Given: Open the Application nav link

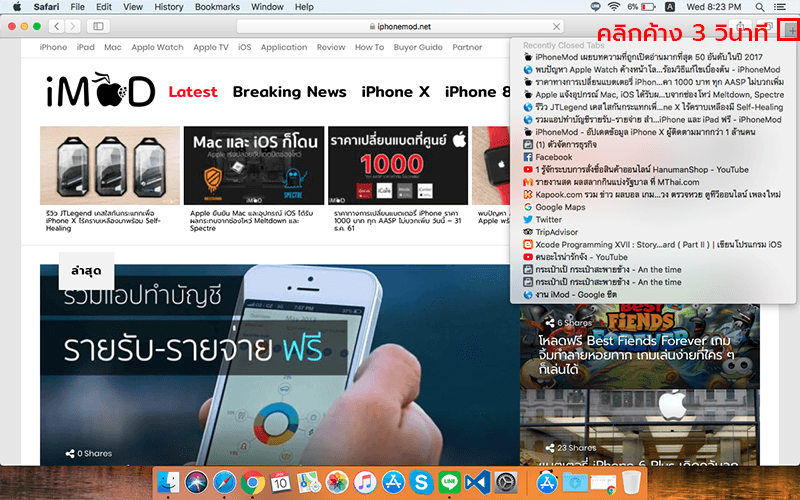Looking at the screenshot, I should click(284, 47).
